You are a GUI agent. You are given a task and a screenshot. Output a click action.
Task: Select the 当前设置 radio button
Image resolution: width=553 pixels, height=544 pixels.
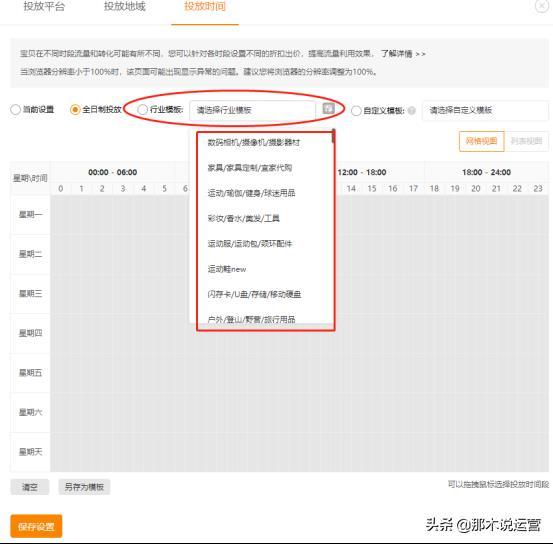[15, 109]
